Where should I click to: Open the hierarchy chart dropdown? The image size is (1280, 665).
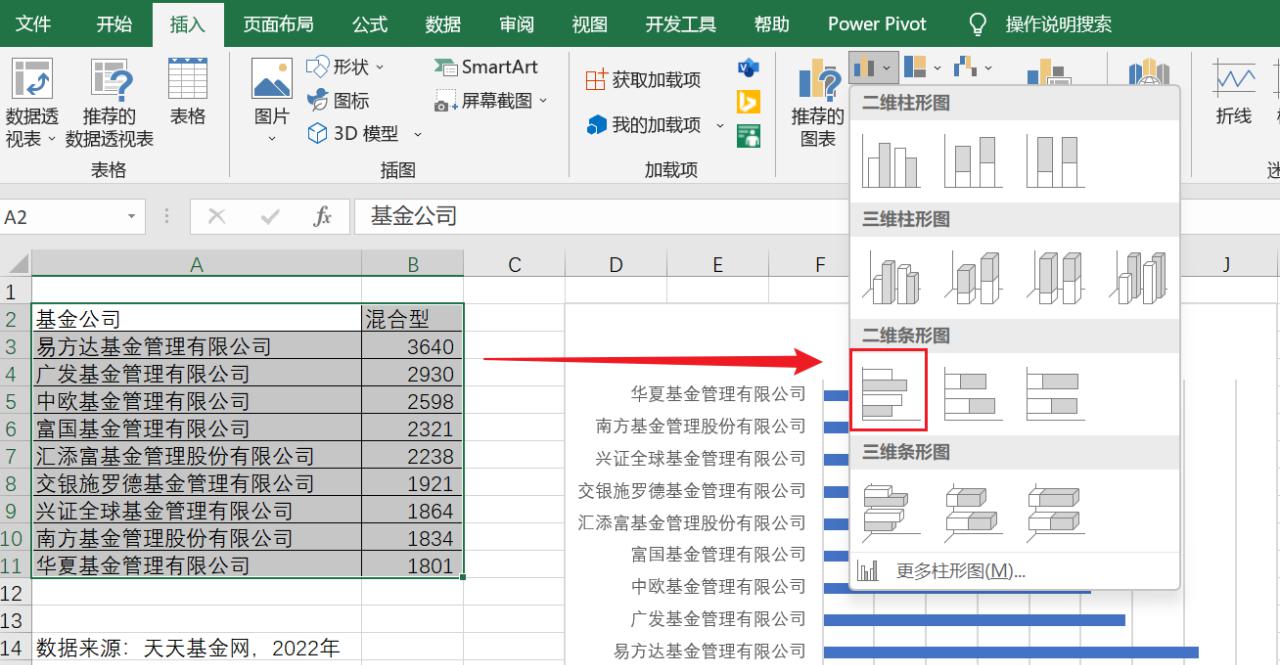click(923, 68)
